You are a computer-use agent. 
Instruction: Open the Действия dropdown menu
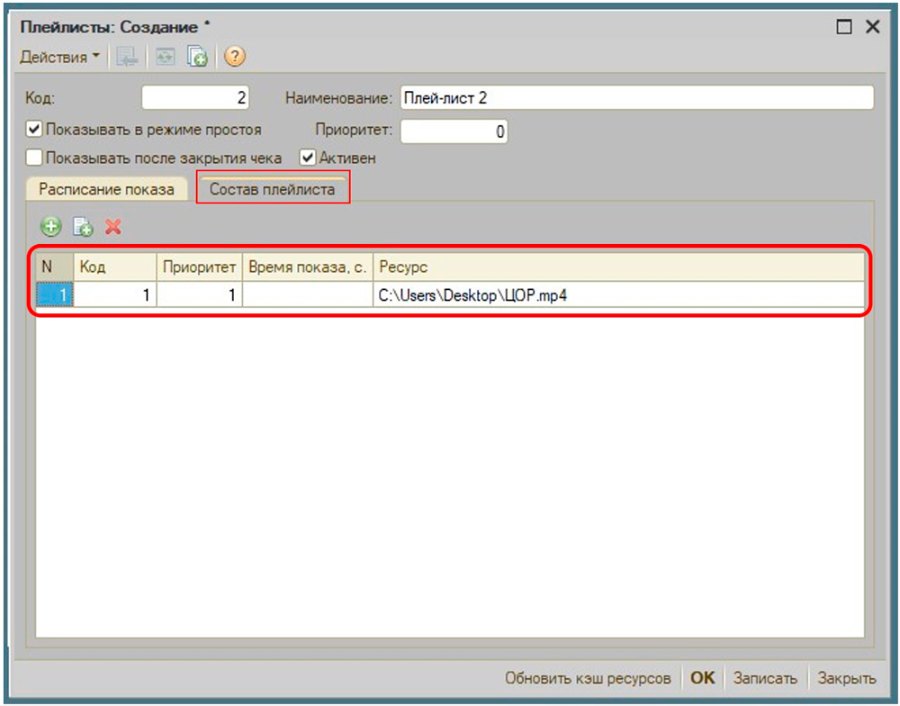(x=60, y=57)
